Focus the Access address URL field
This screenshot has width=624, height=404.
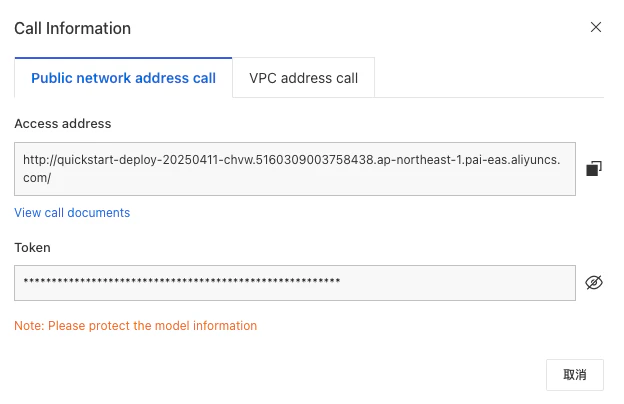[295, 169]
